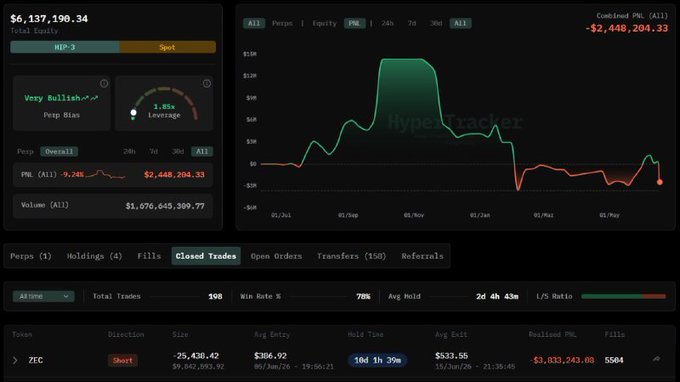Viewport: 680px width, 382px height.
Task: Open Leverage info icon
Action: tap(207, 83)
